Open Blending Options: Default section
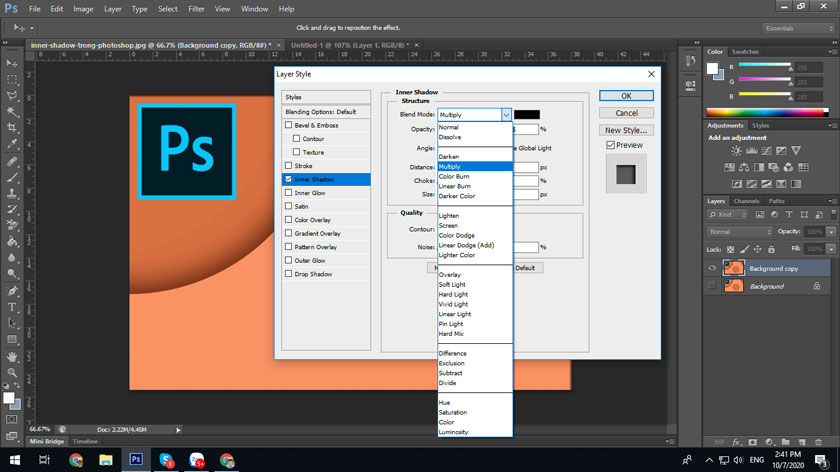This screenshot has height=472, width=840. 326,112
